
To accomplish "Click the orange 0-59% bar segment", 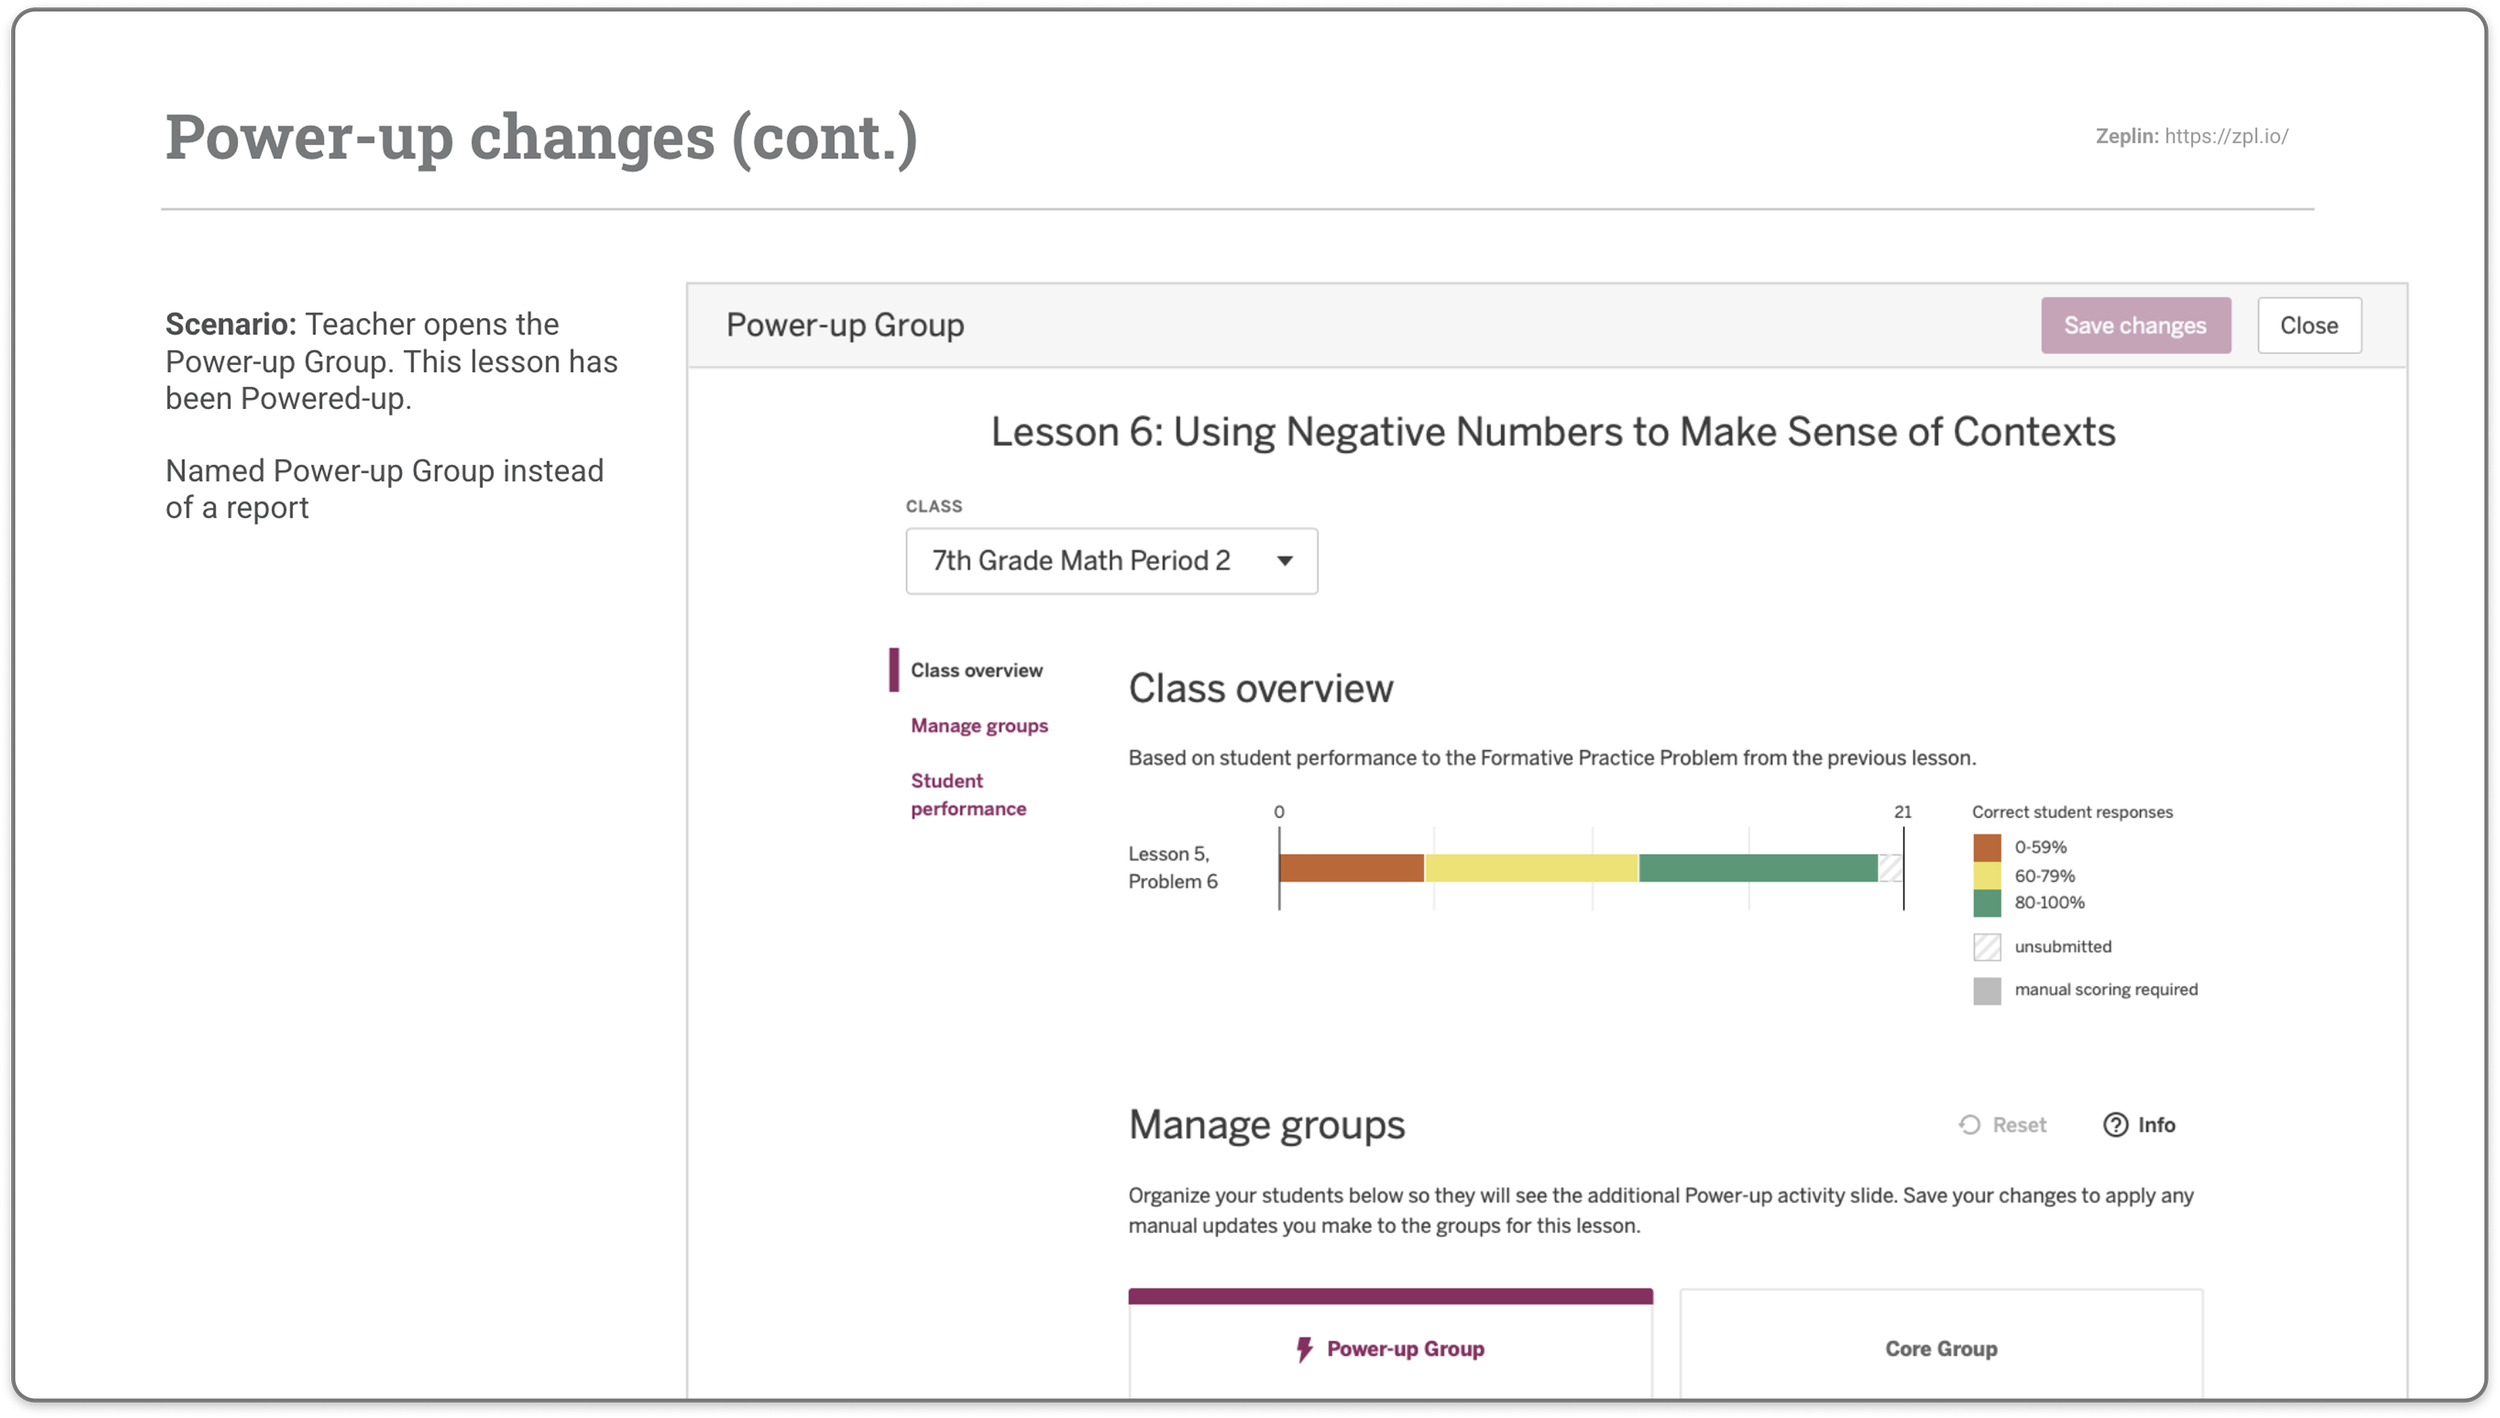I will [x=1351, y=867].
